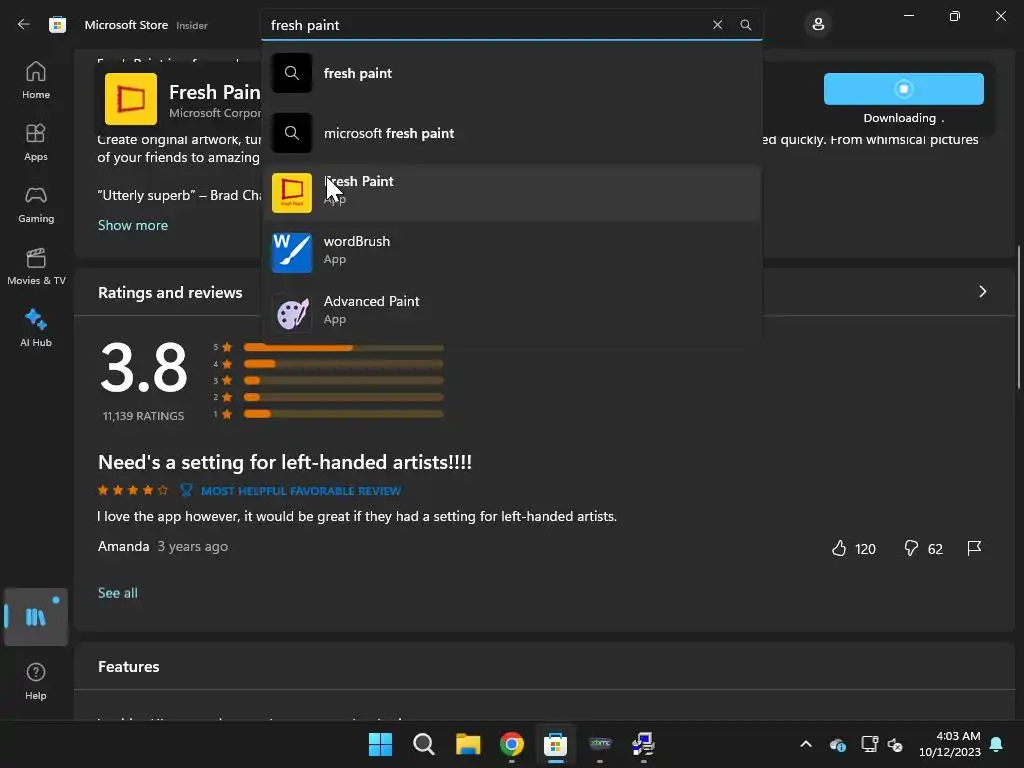Click the 4 star rating bar
Screen dimensions: 1024x768
pyautogui.click(x=344, y=364)
